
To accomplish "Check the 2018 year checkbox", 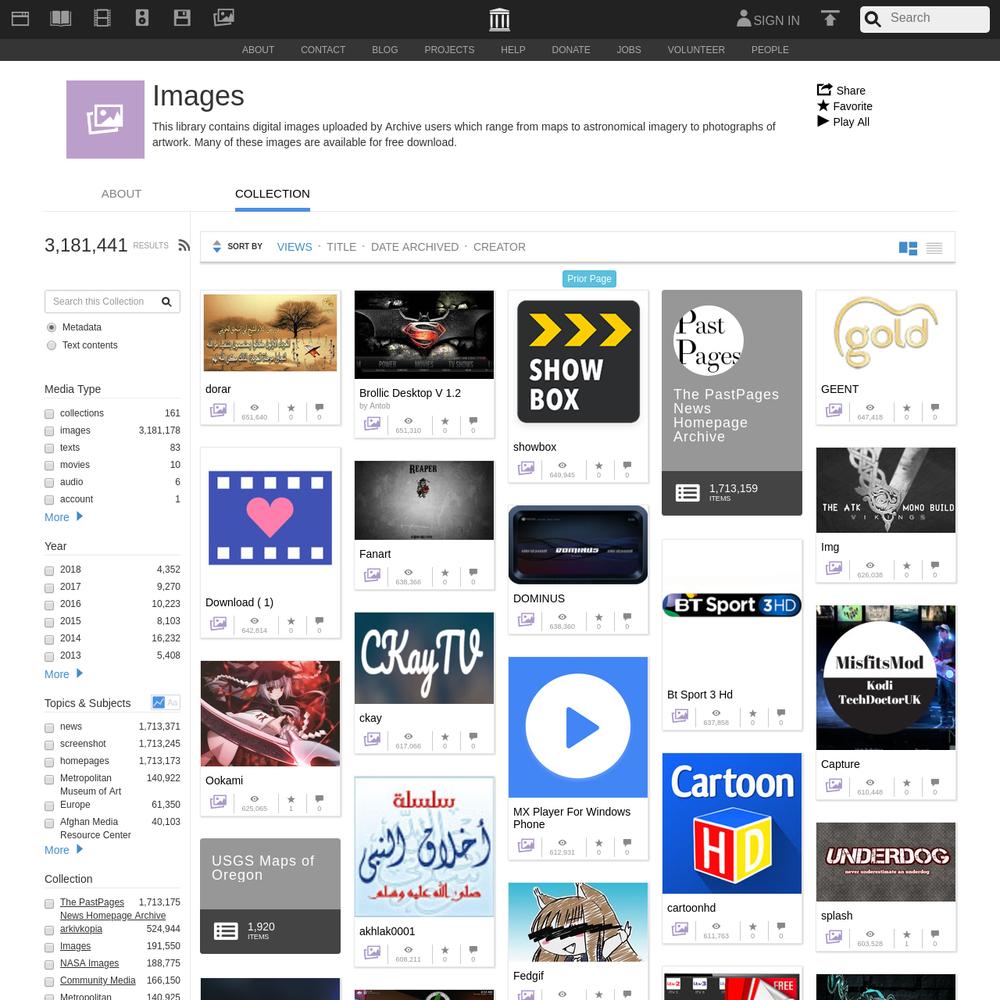I will (49, 570).
